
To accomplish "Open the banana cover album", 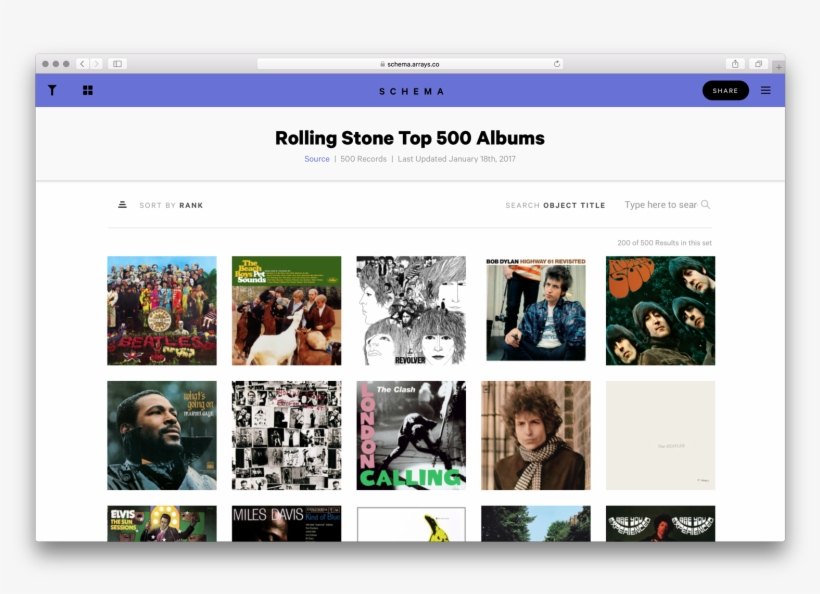I will tap(411, 523).
